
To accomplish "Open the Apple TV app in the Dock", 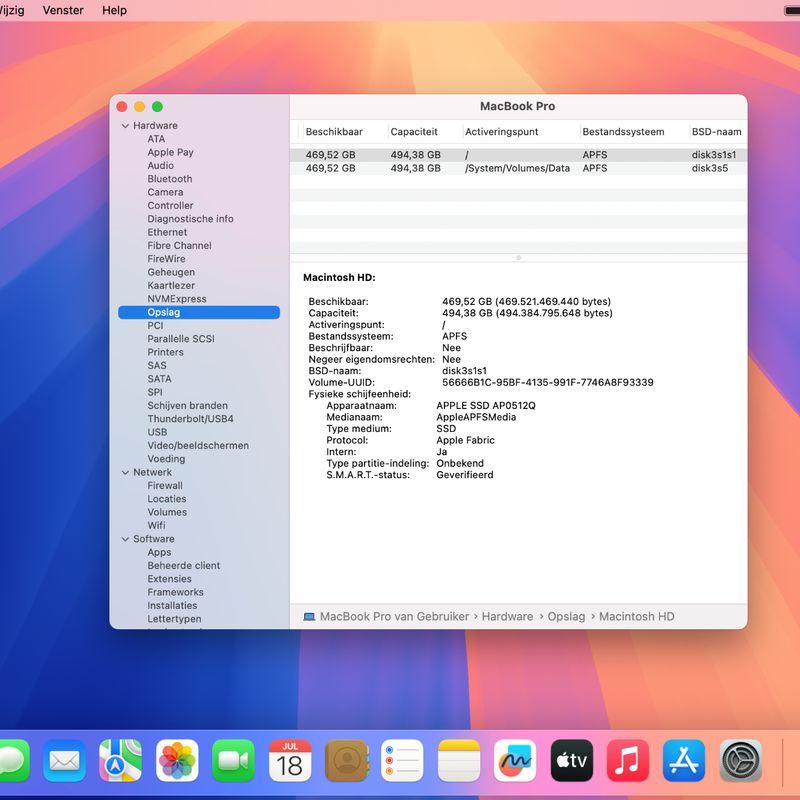I will pos(571,760).
